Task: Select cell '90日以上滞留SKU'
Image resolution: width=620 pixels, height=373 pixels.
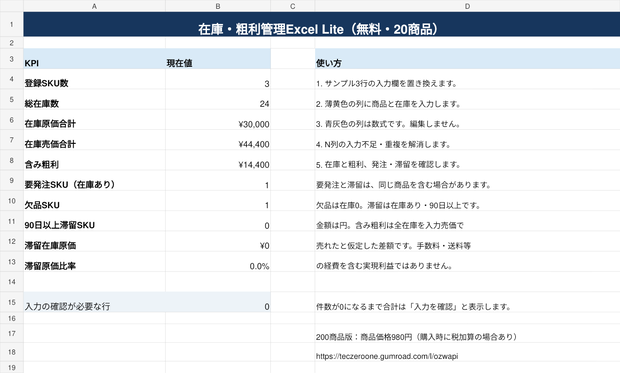Action: tap(94, 221)
